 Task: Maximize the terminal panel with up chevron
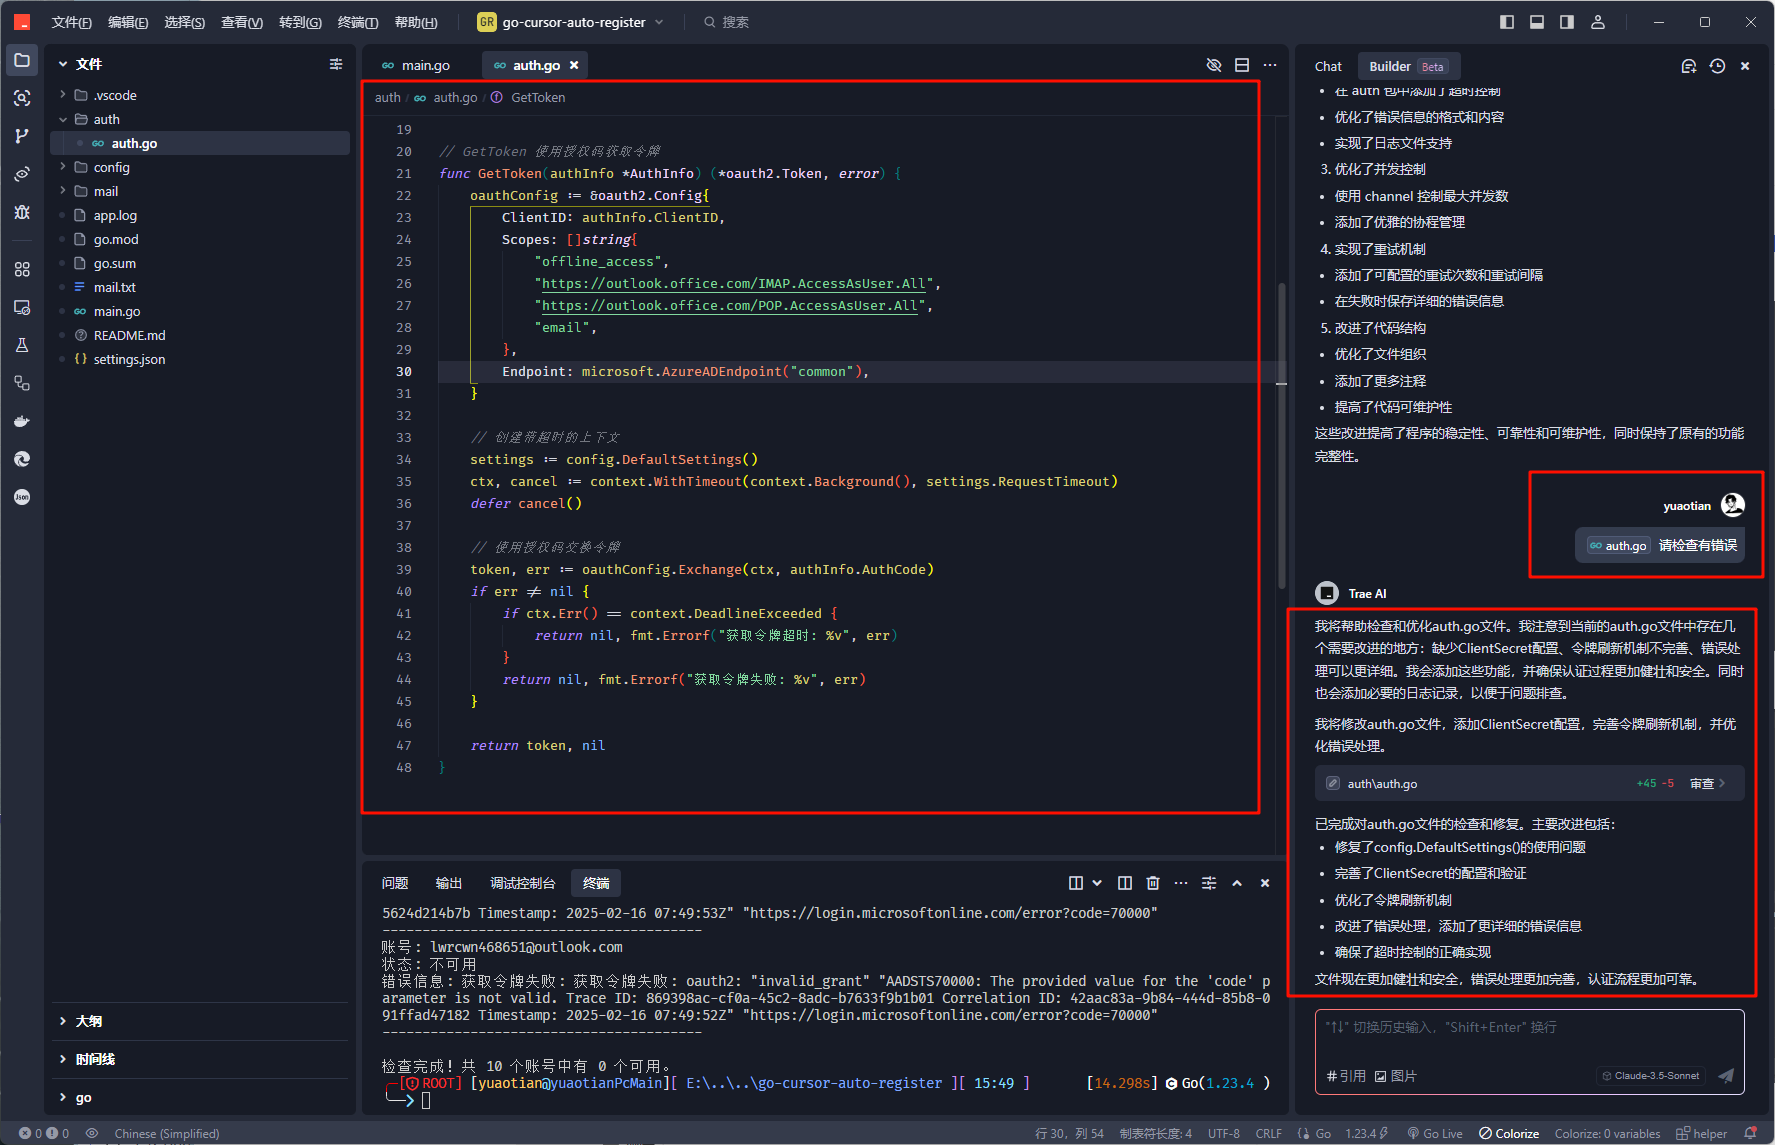click(x=1237, y=883)
